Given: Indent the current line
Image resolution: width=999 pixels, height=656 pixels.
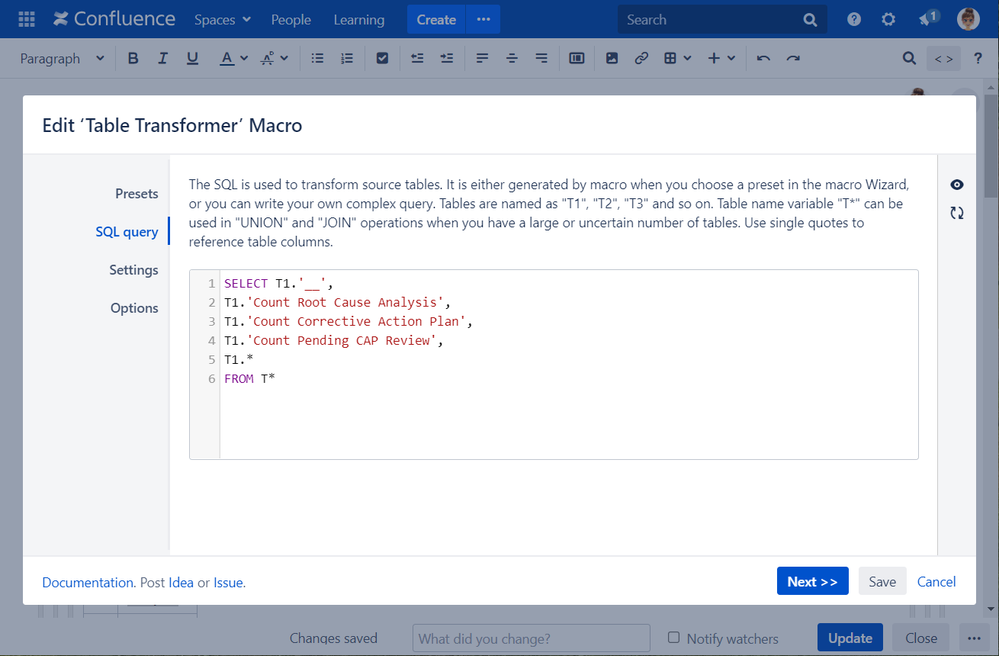Looking at the screenshot, I should (x=447, y=59).
